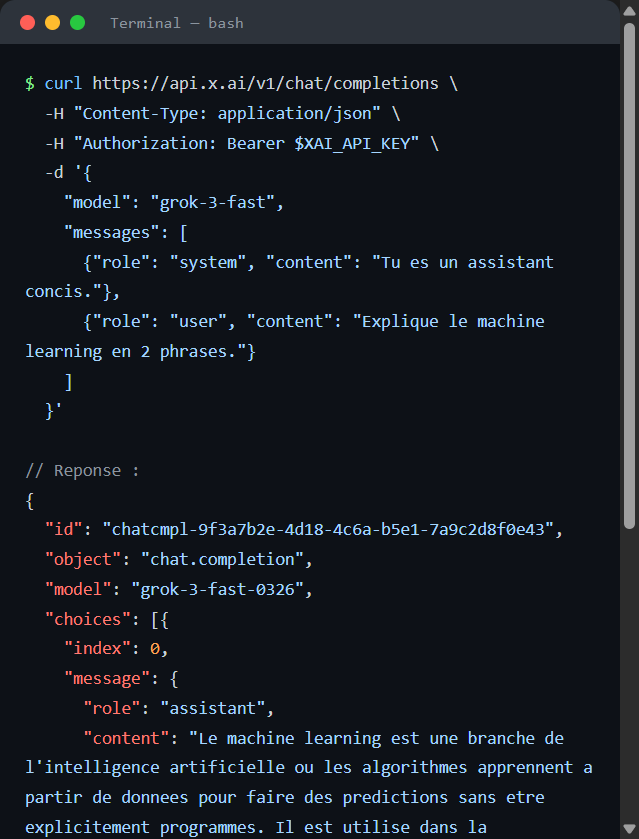Click the "Terminal — bash" window title
639x839 pixels.
point(177,23)
